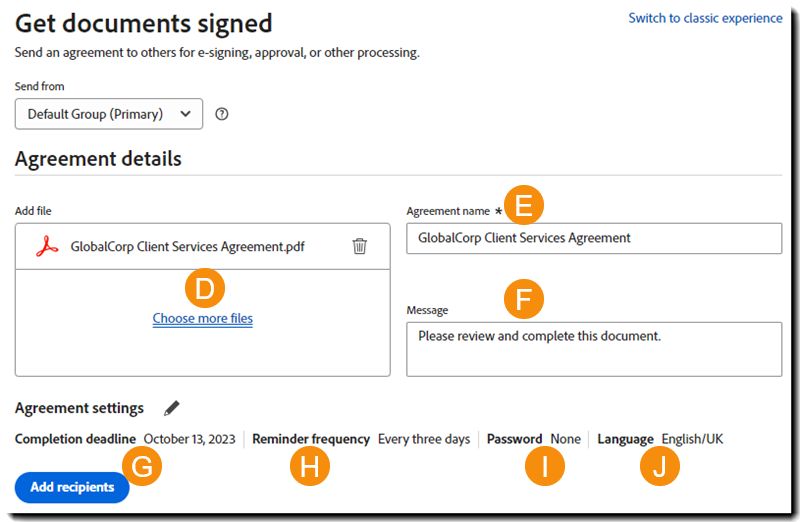800x522 pixels.
Task: Click the Add recipients button
Action: 72,487
